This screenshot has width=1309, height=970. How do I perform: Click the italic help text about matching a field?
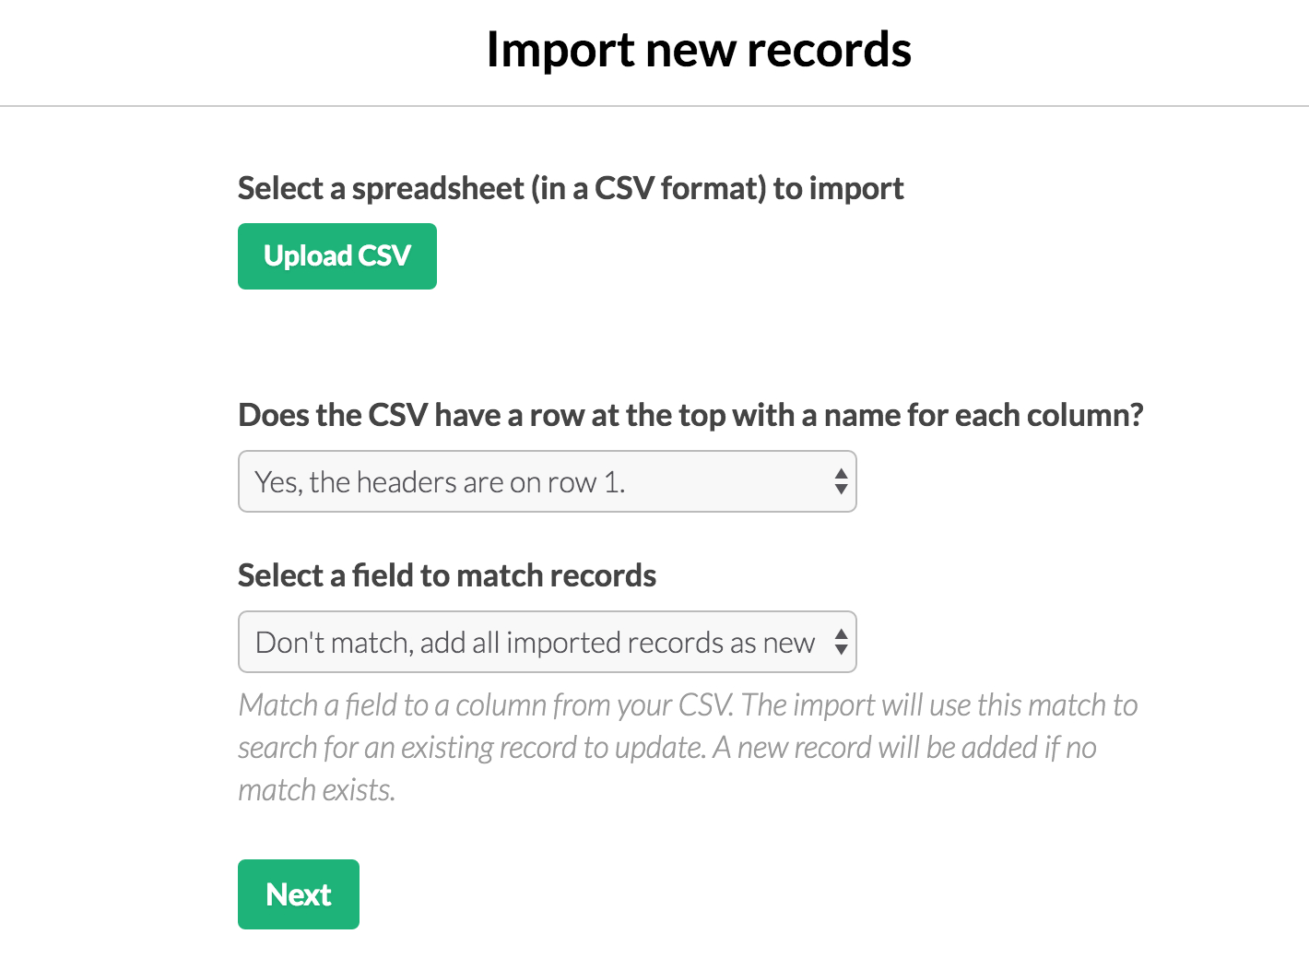click(x=687, y=706)
